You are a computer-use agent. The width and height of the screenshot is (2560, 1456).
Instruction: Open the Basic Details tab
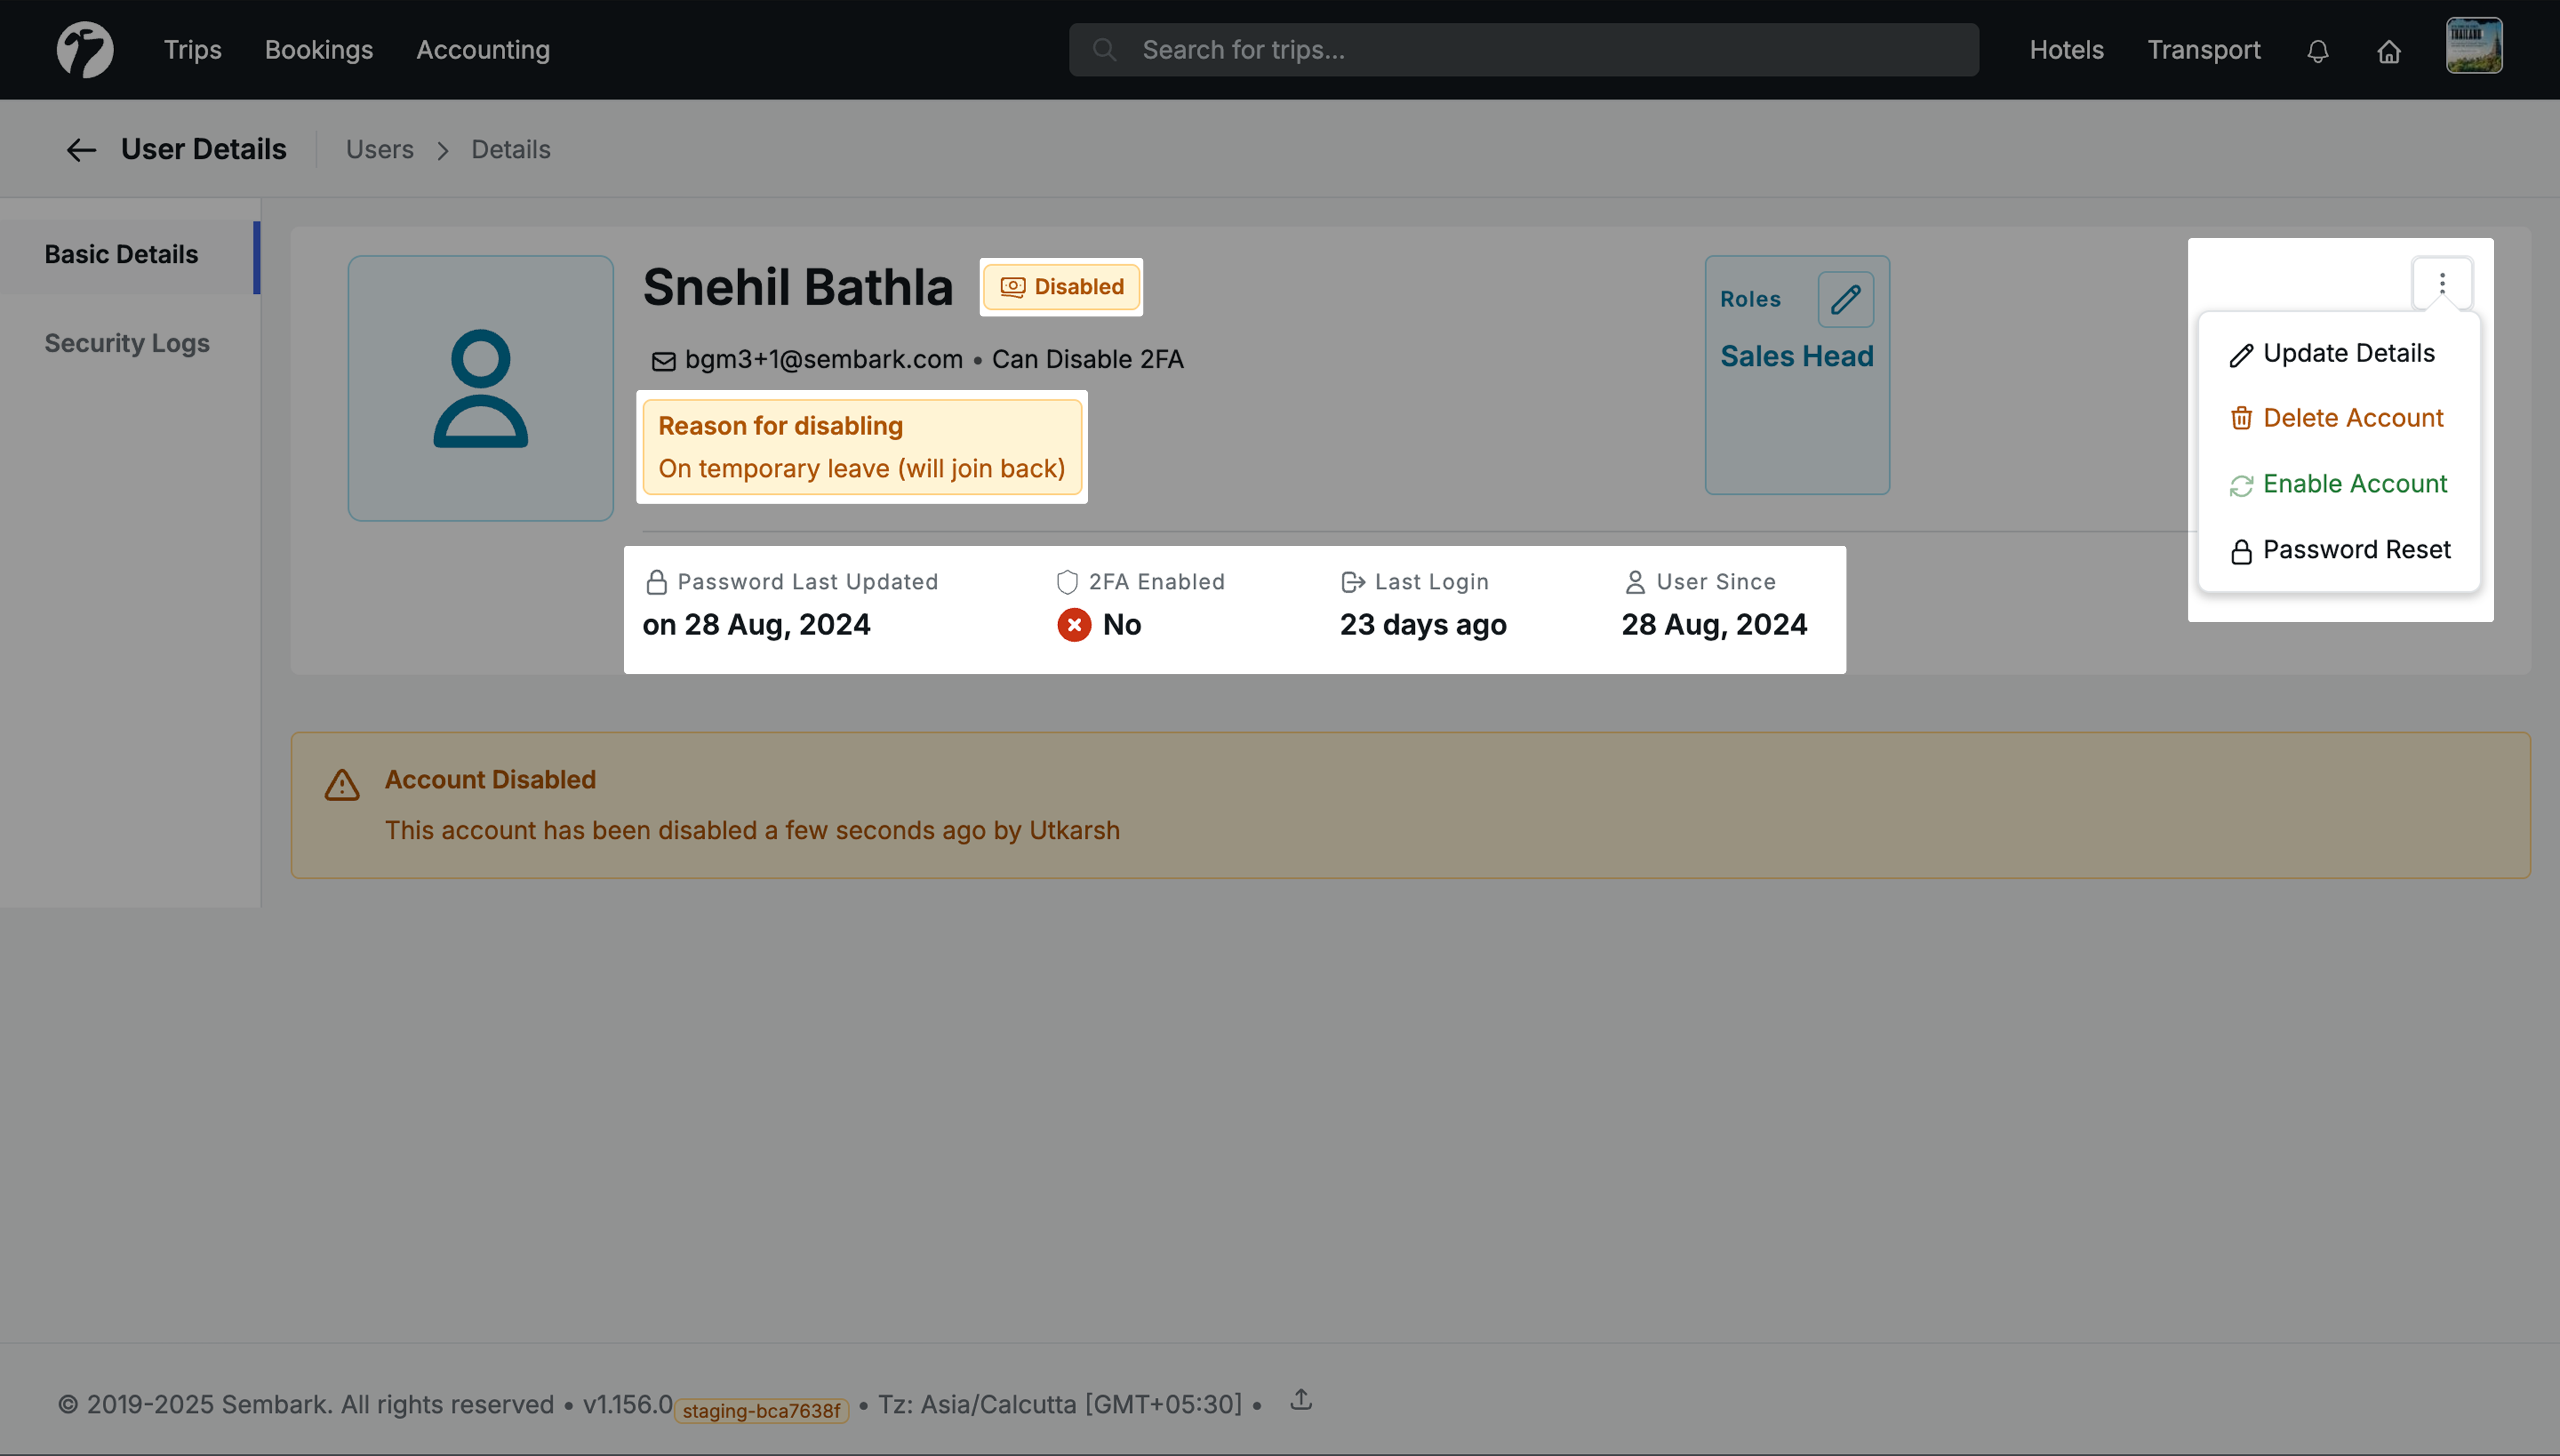[121, 255]
